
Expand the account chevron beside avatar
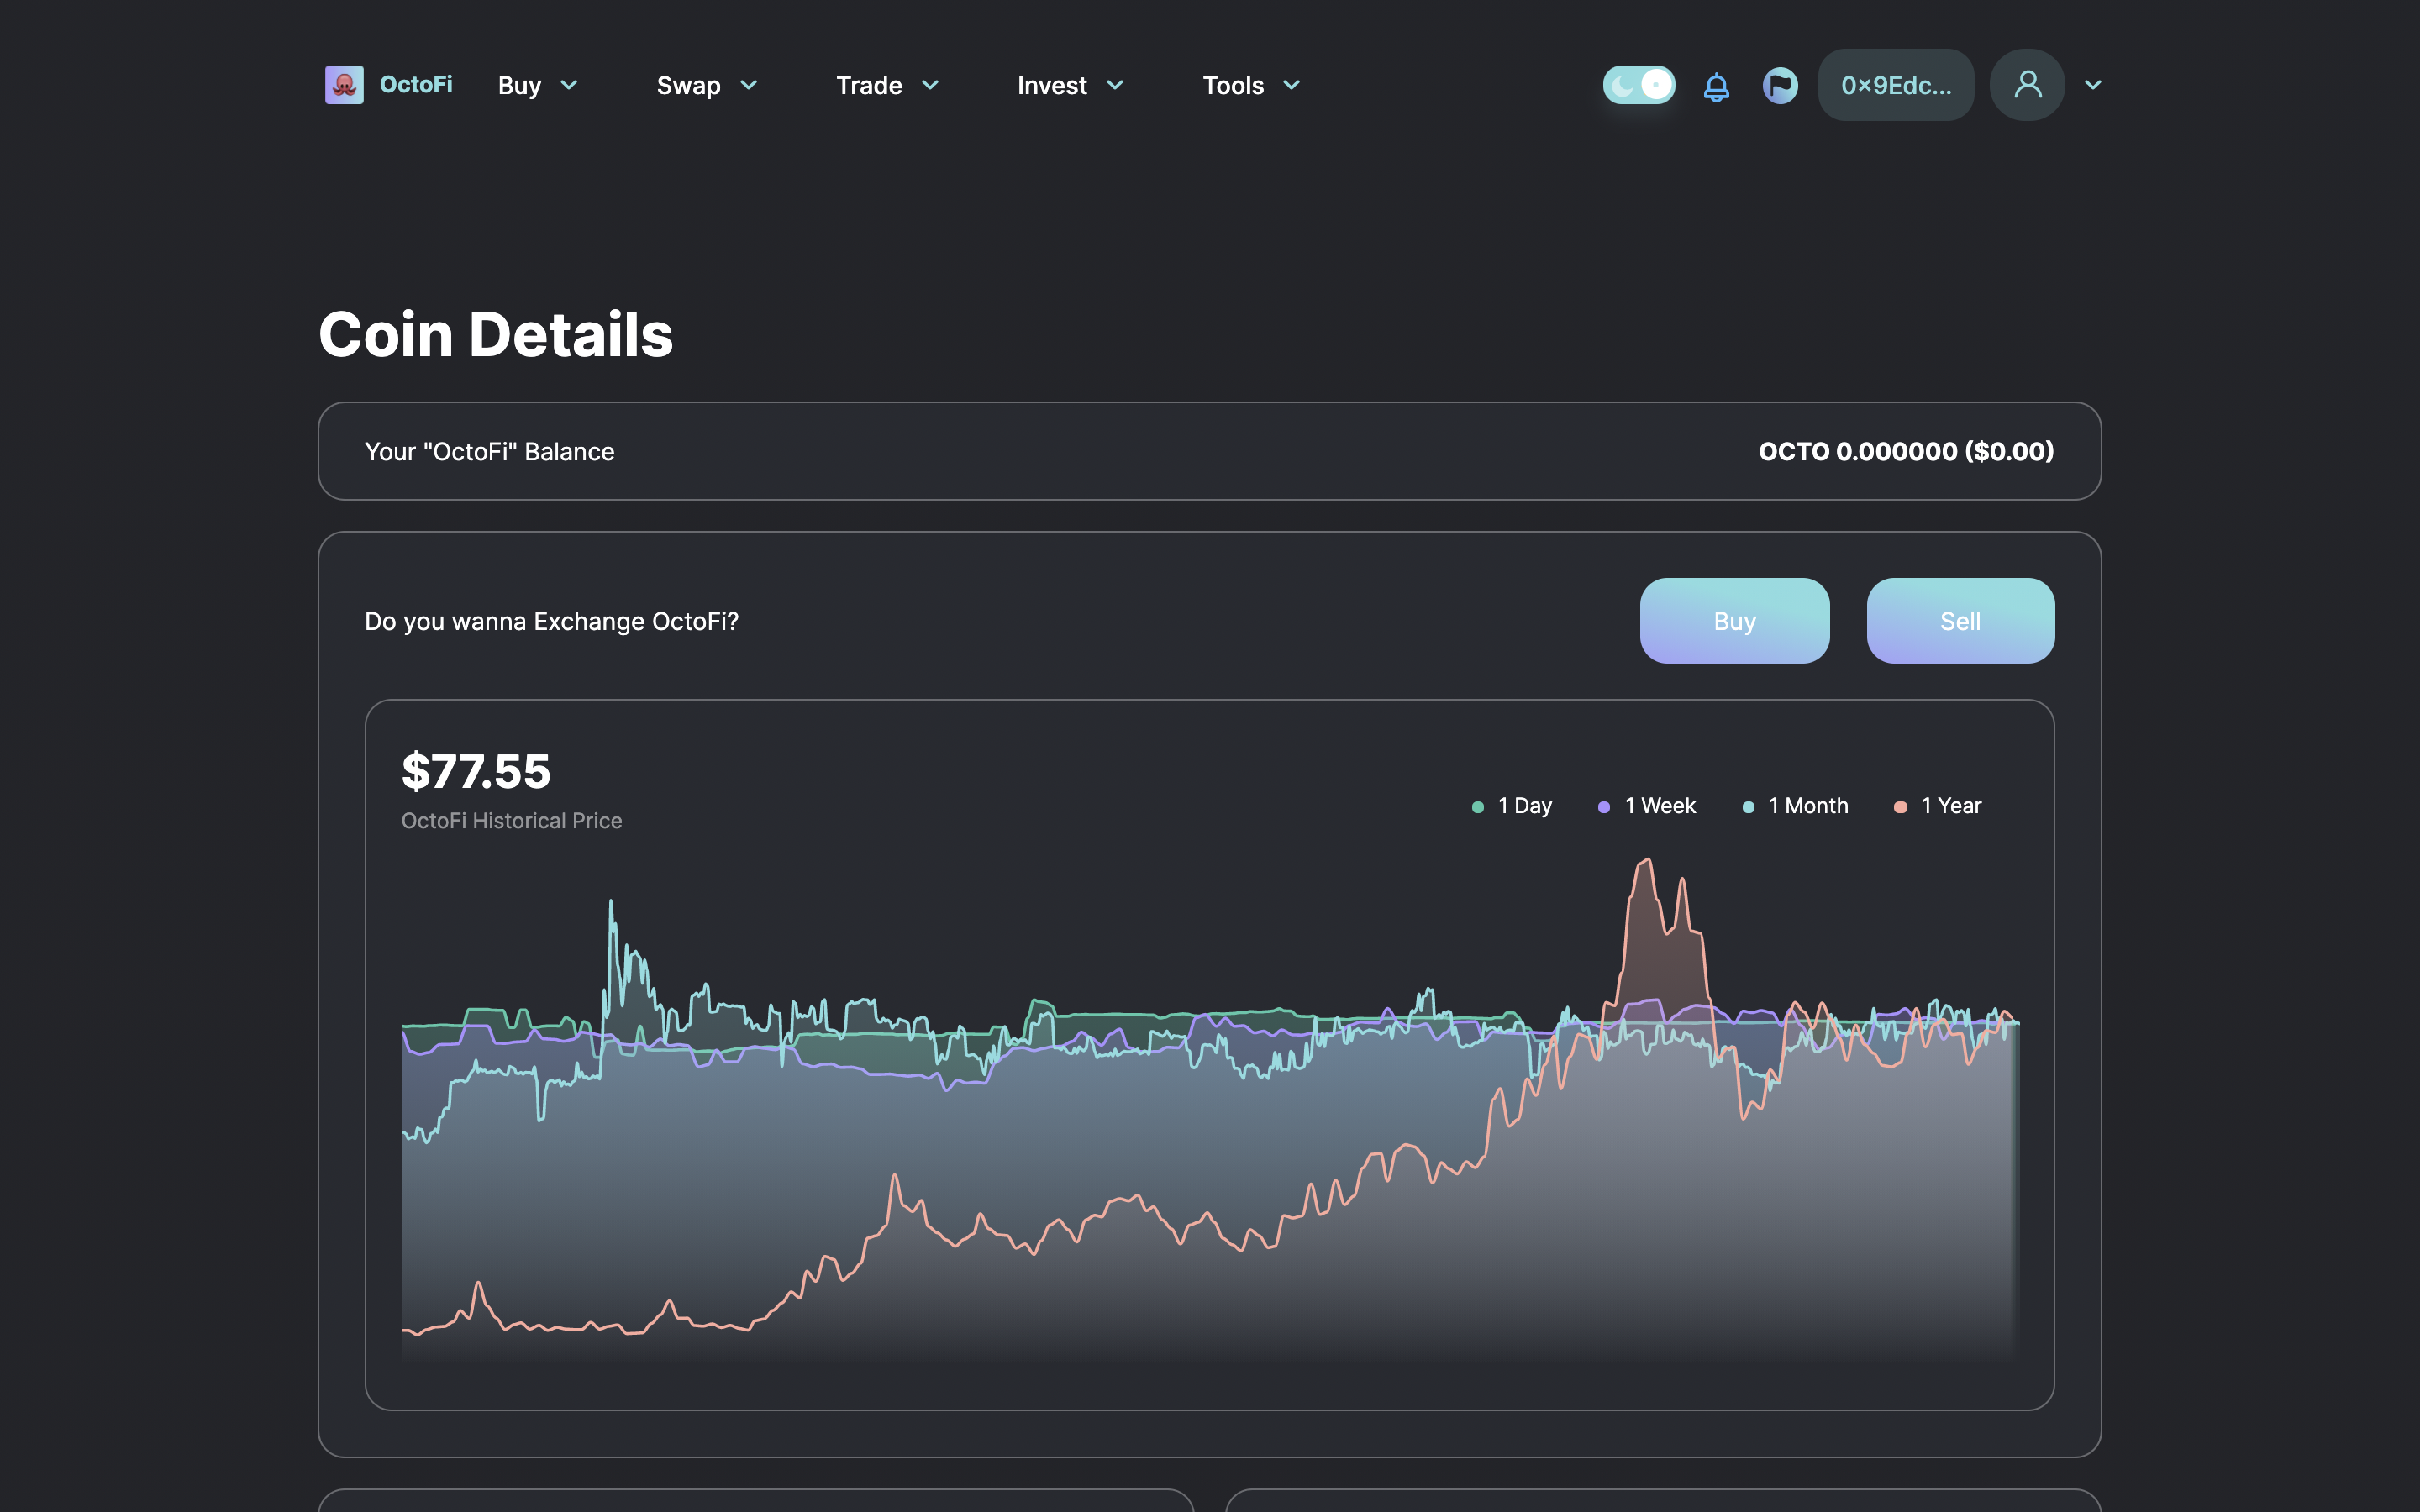[x=2093, y=85]
